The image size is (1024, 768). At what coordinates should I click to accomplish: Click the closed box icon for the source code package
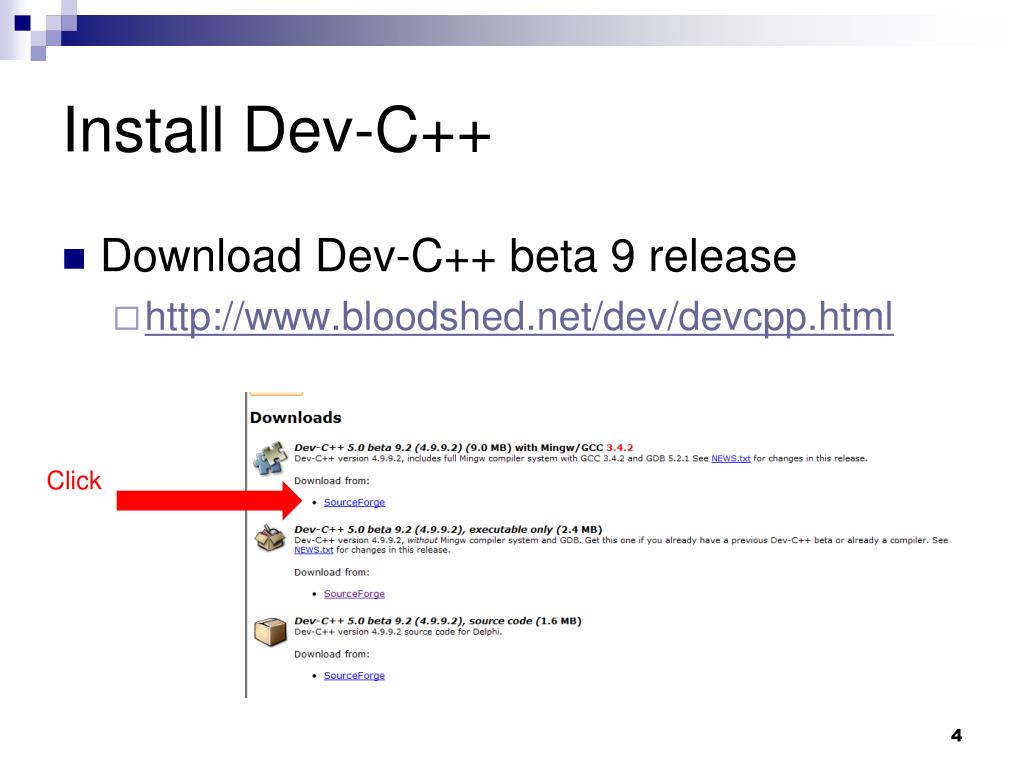point(270,632)
